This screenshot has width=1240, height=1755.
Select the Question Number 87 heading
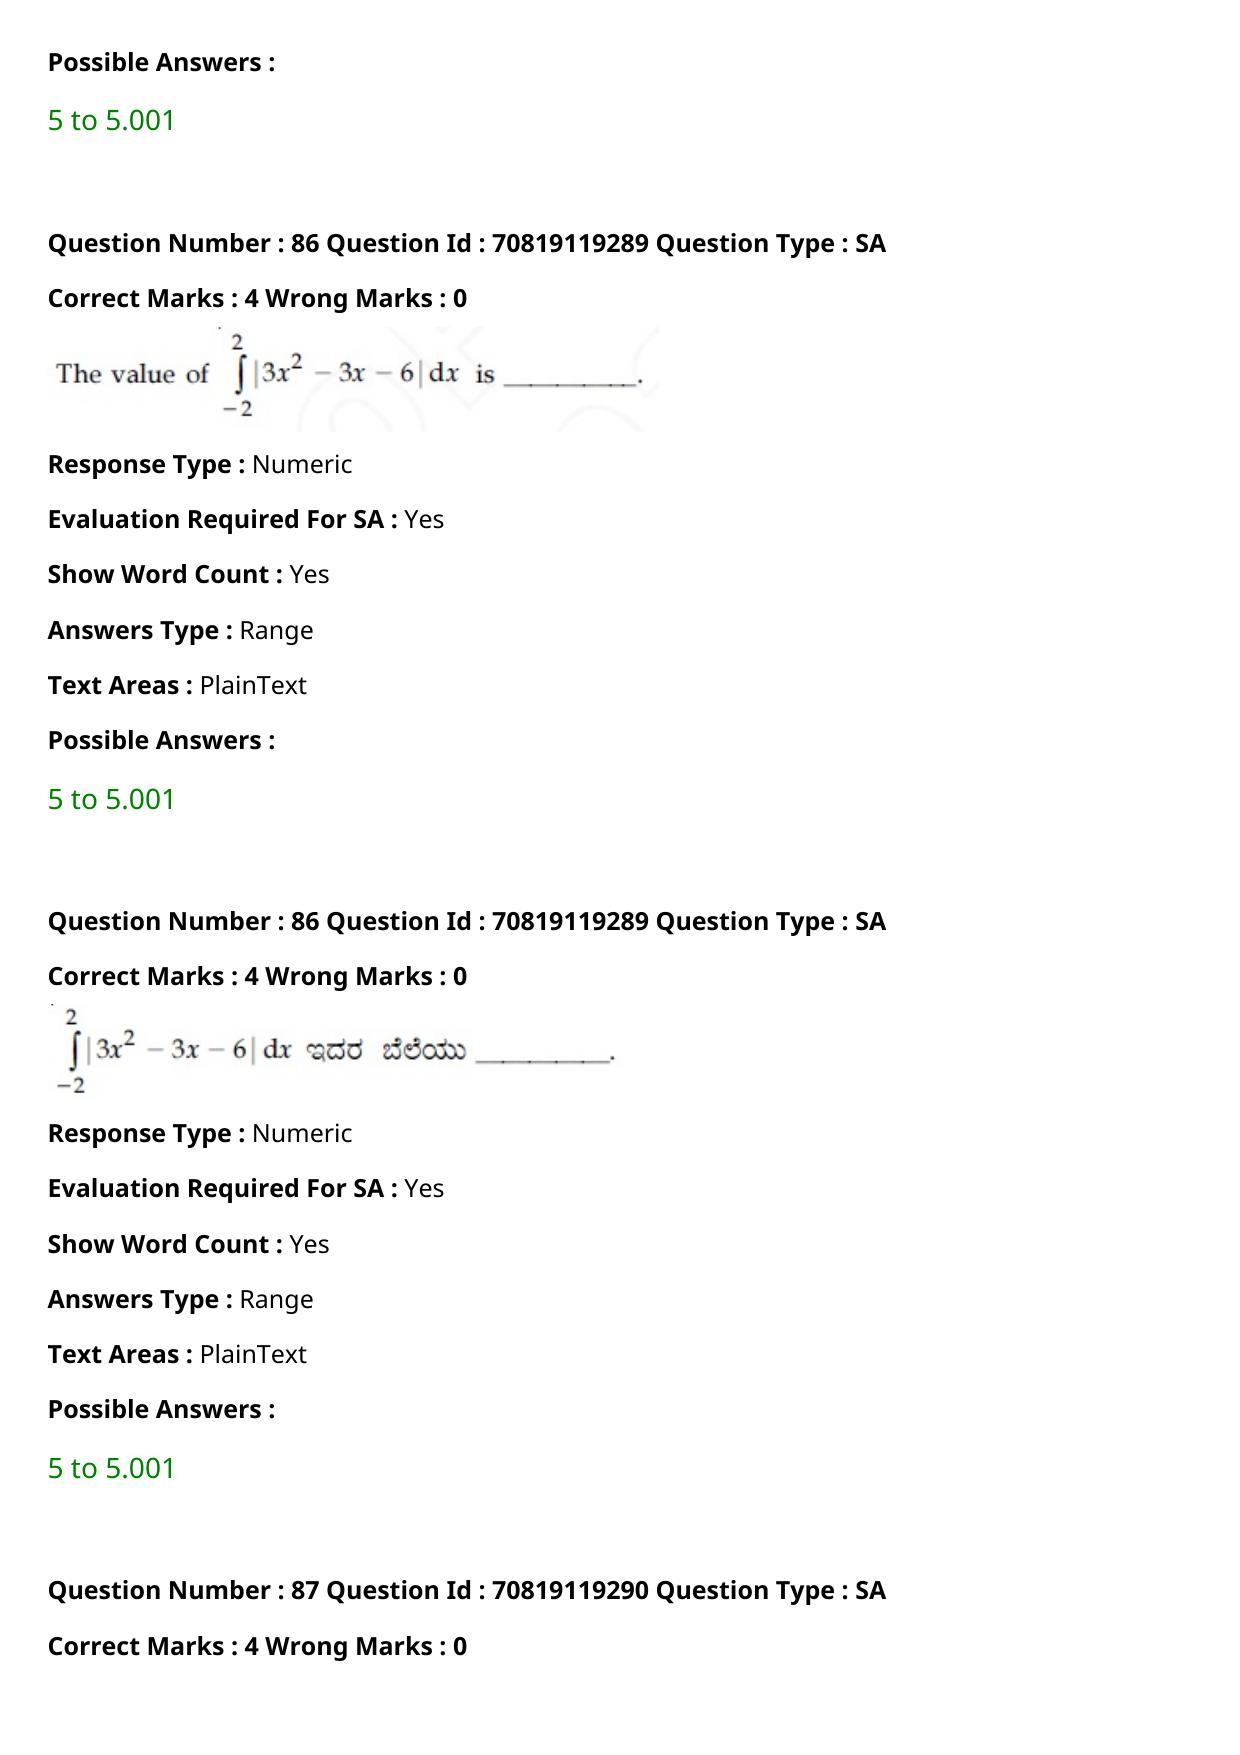pos(467,1590)
